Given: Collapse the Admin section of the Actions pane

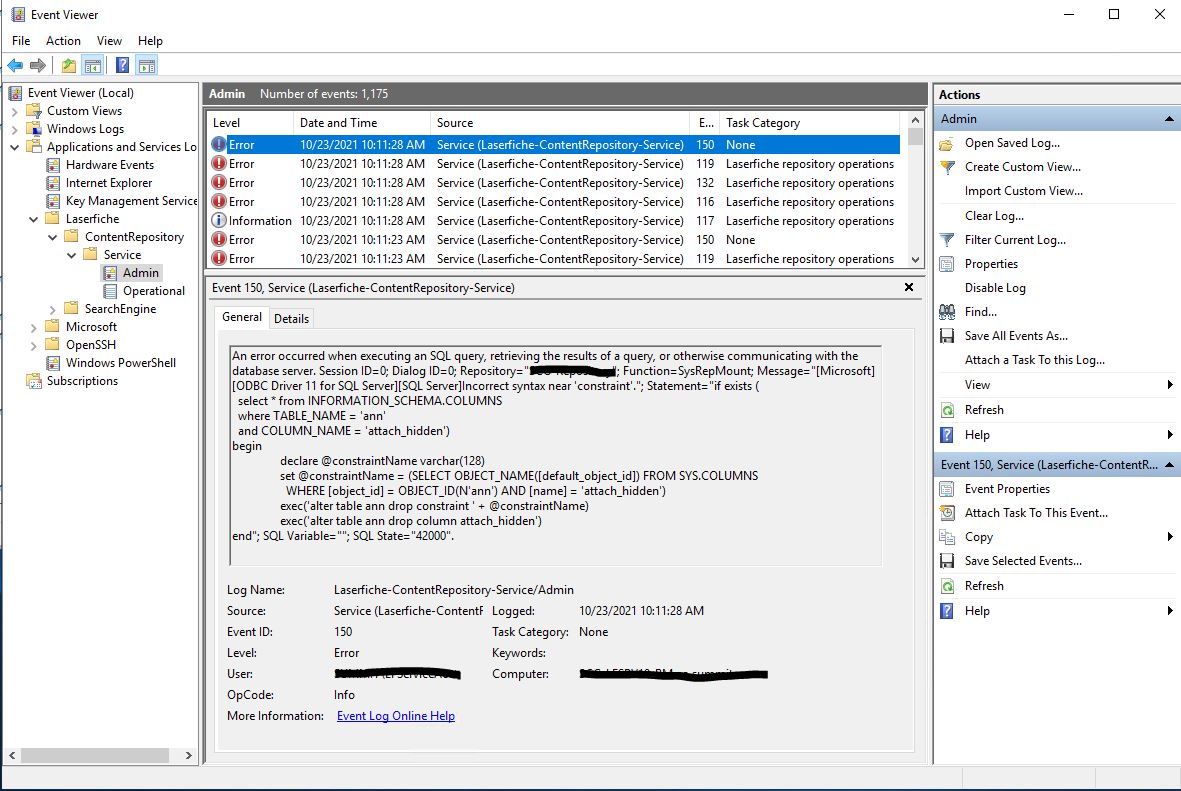Looking at the screenshot, I should click(x=1169, y=119).
